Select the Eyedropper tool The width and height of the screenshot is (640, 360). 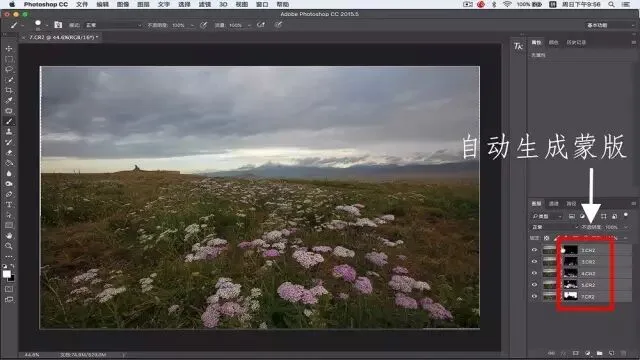pos(9,100)
